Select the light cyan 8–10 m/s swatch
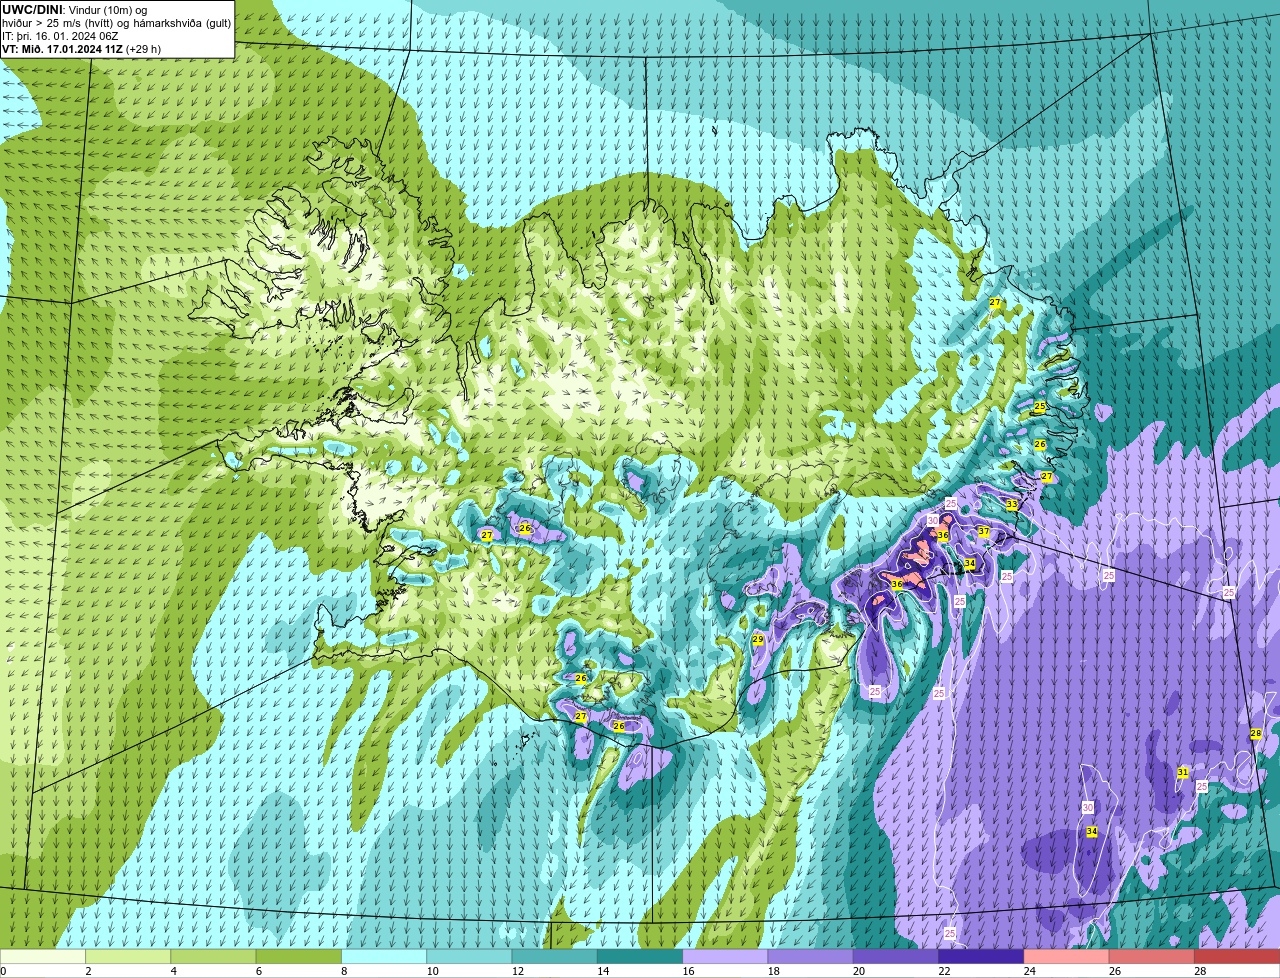 384,957
